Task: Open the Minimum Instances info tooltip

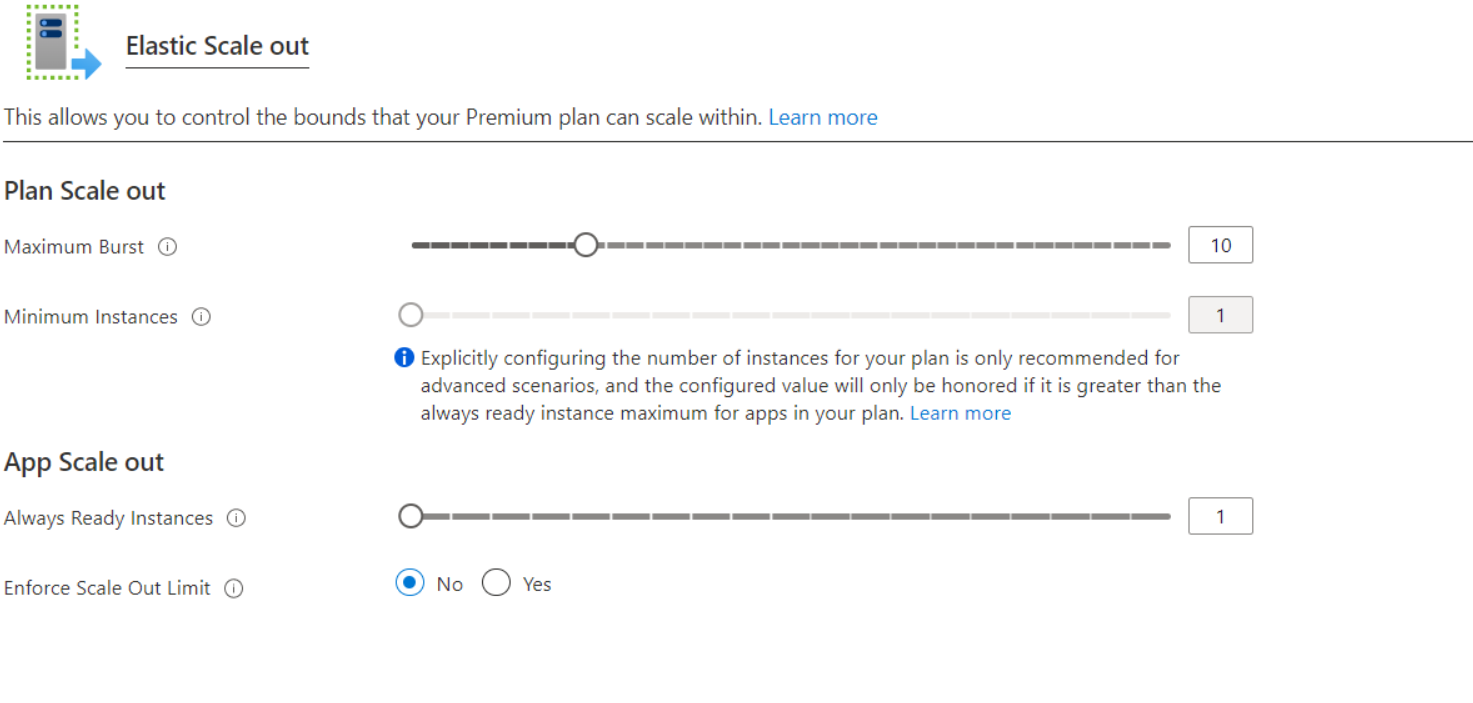Action: (201, 317)
